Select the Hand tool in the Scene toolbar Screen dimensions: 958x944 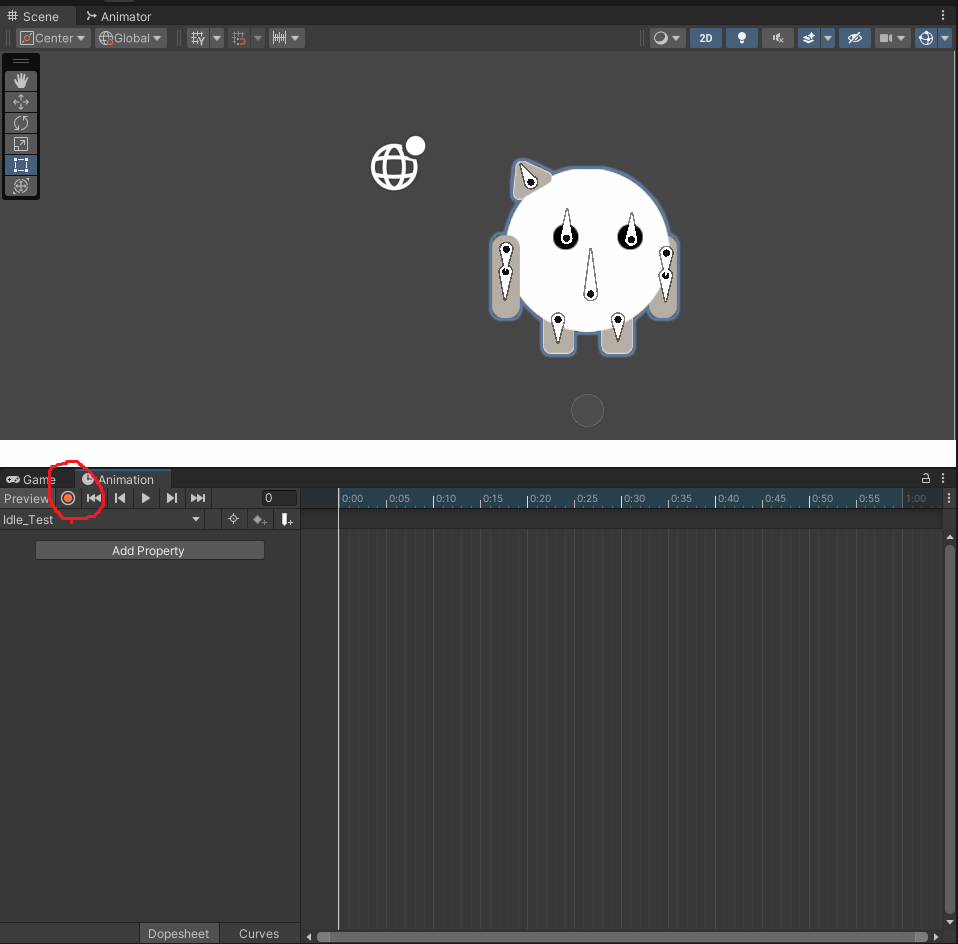(x=21, y=80)
